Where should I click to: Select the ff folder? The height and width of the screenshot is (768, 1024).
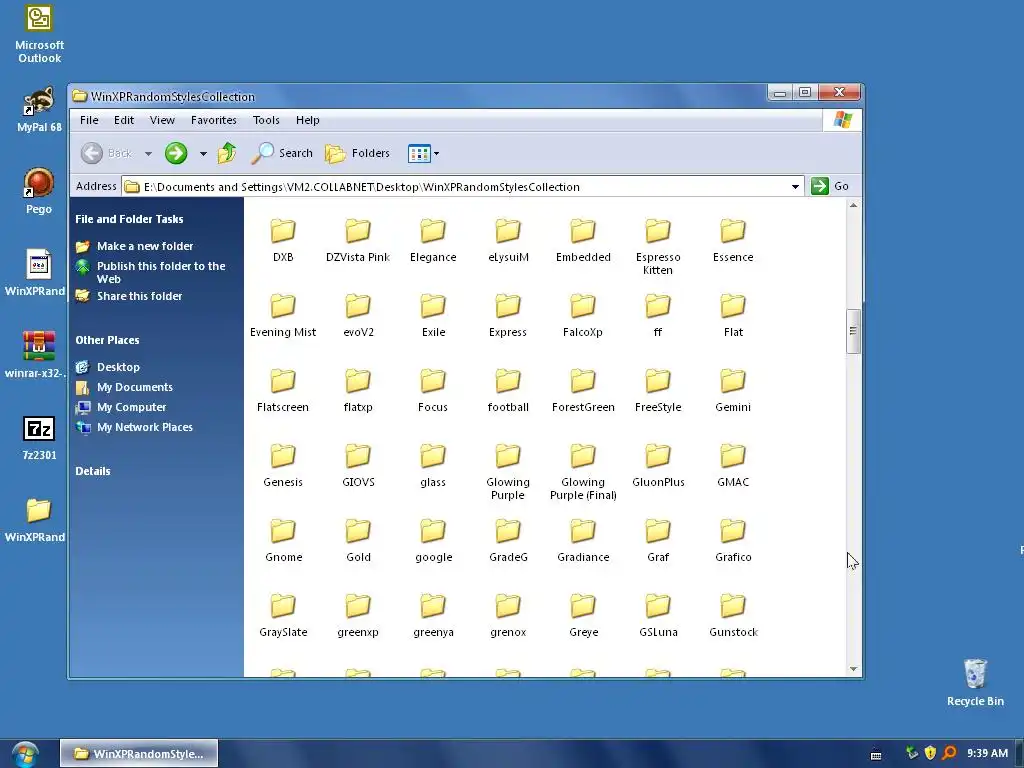click(x=658, y=315)
